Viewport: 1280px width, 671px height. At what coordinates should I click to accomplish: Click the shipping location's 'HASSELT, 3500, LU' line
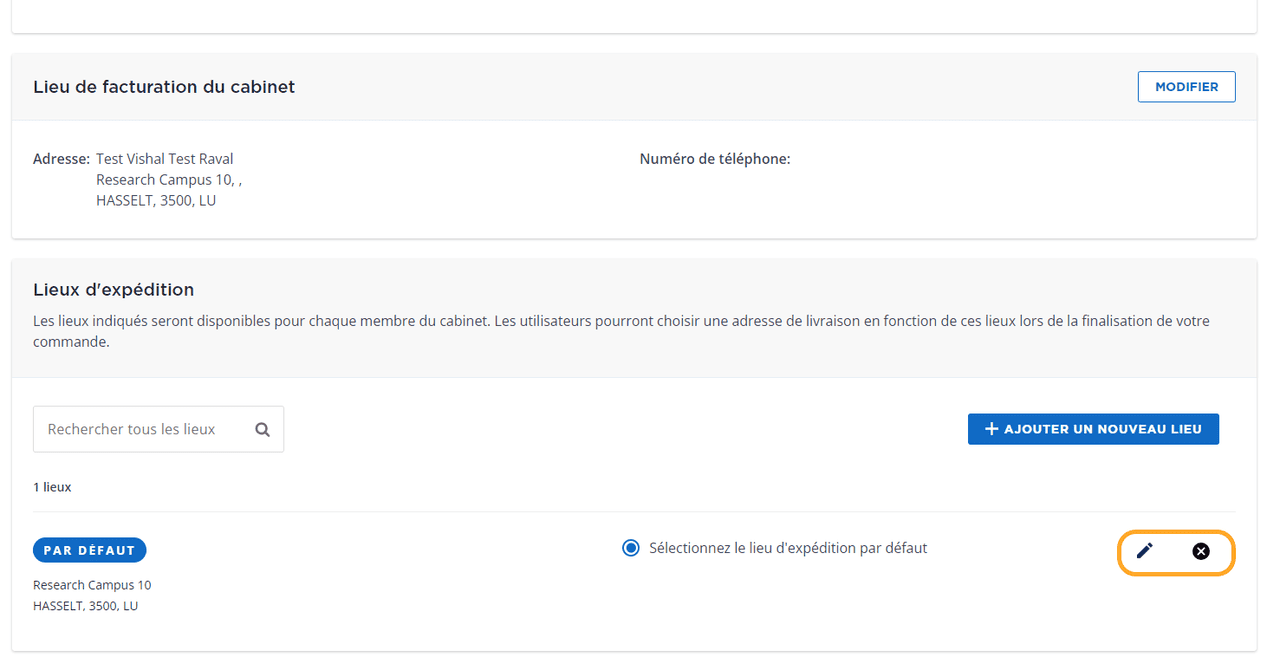85,606
